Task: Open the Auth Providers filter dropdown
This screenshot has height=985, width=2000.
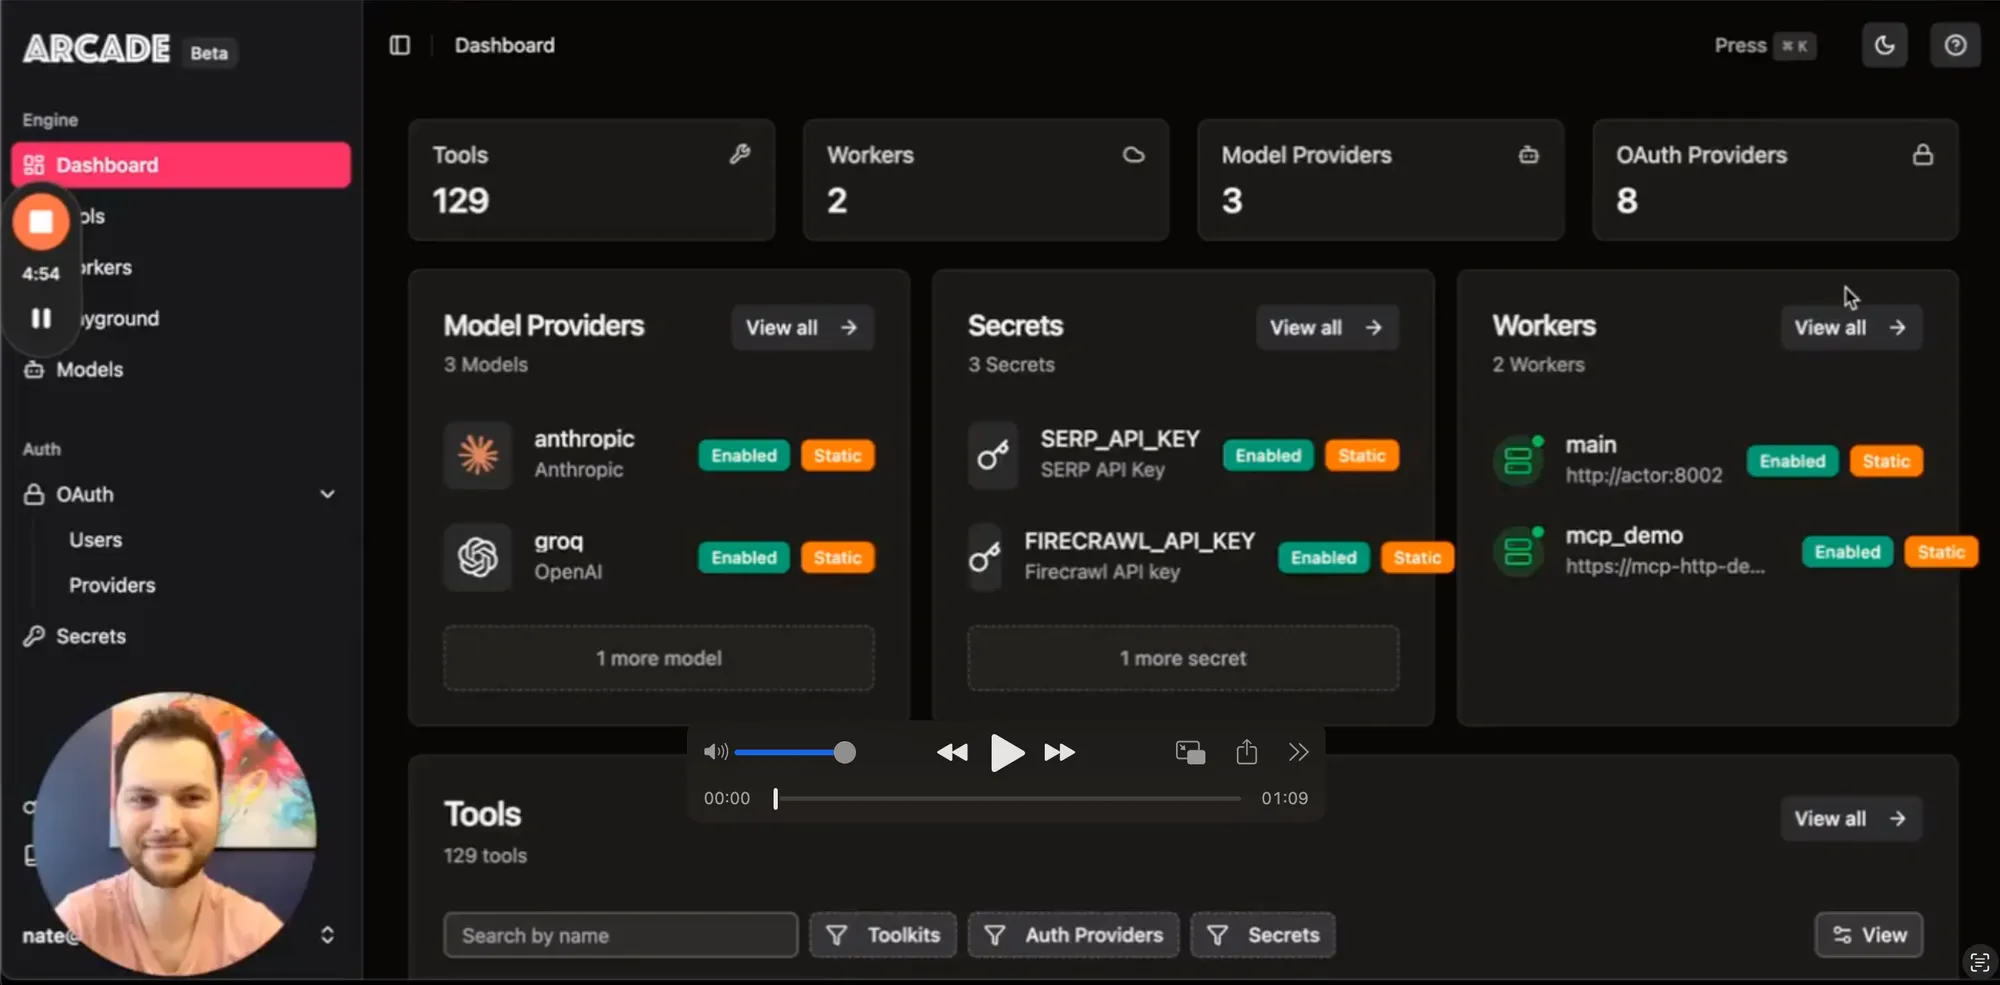Action: coord(1073,935)
